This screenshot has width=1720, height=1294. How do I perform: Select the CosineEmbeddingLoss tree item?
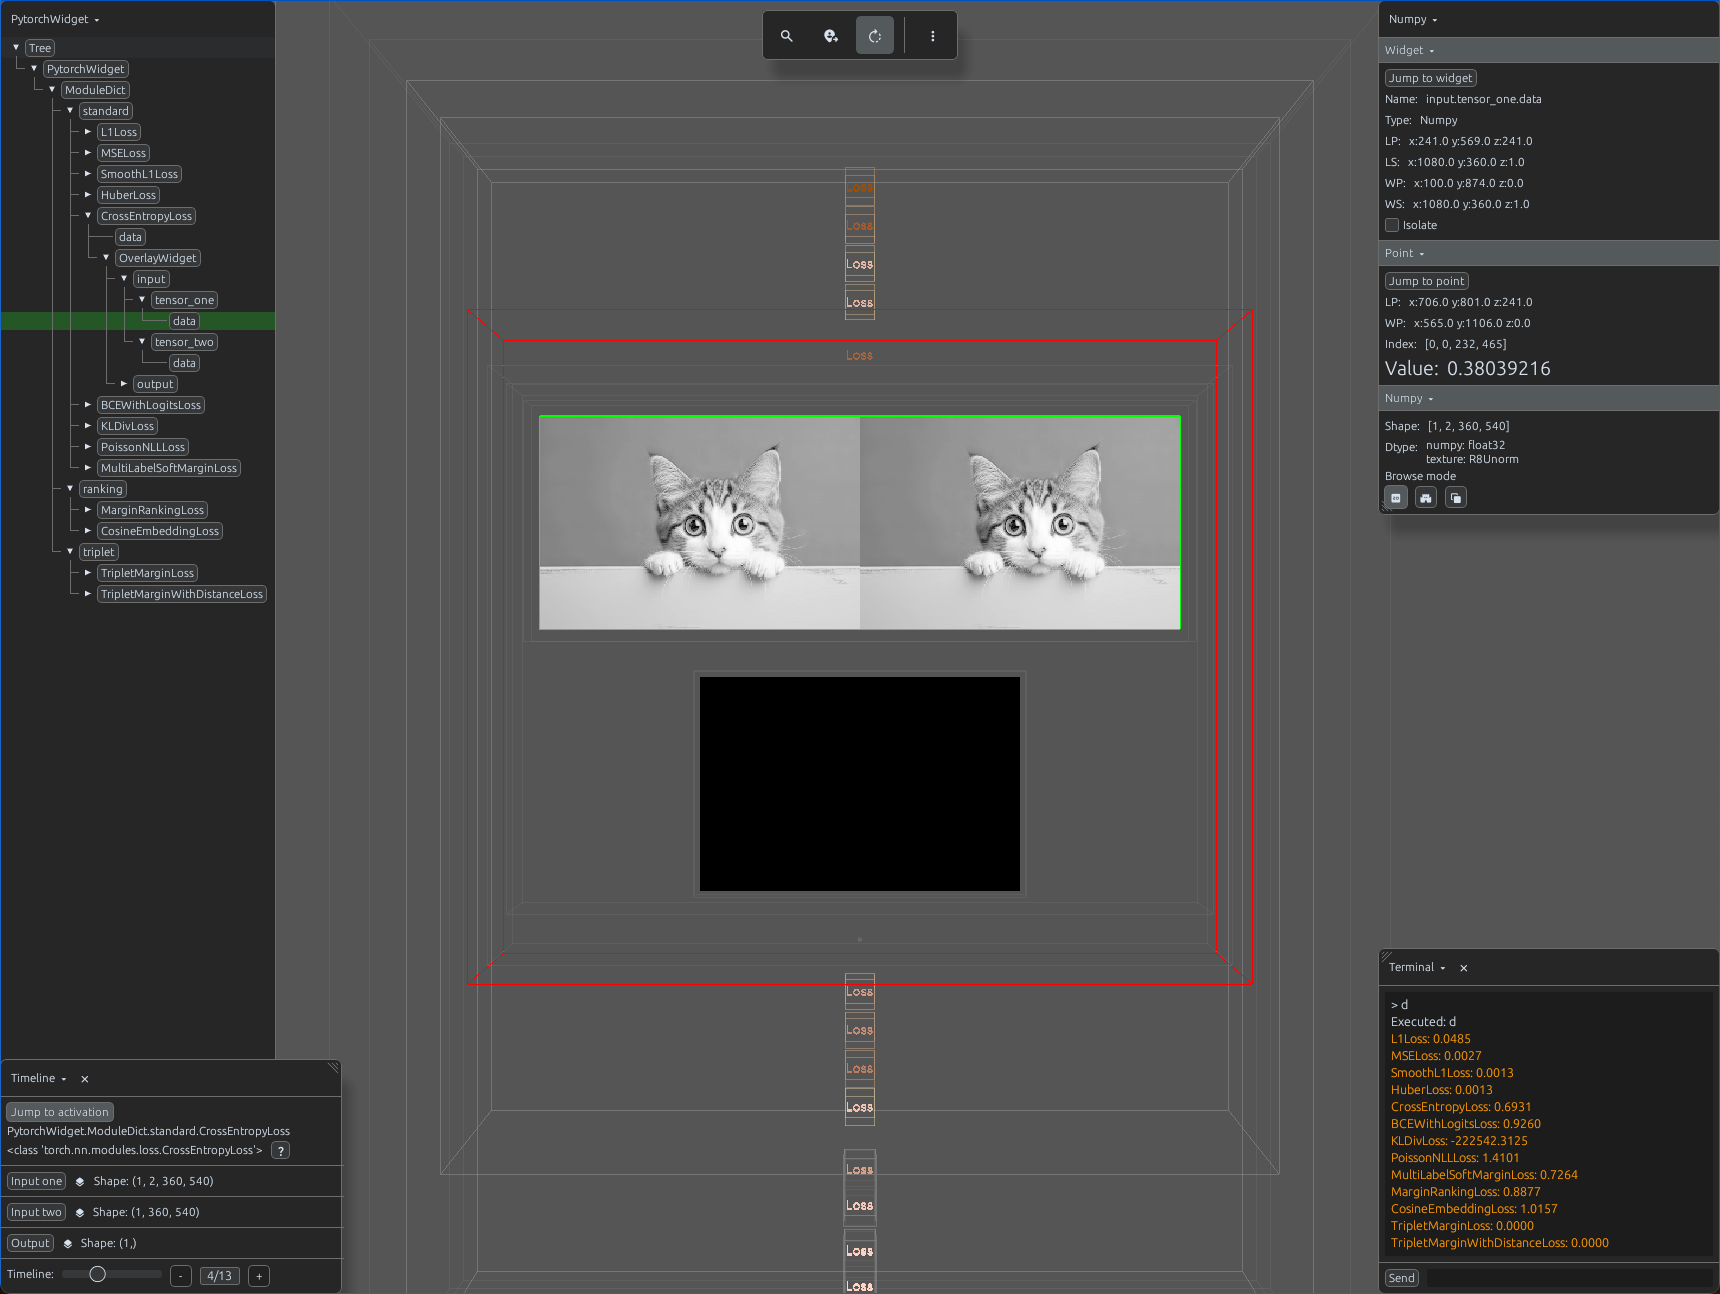(x=160, y=531)
